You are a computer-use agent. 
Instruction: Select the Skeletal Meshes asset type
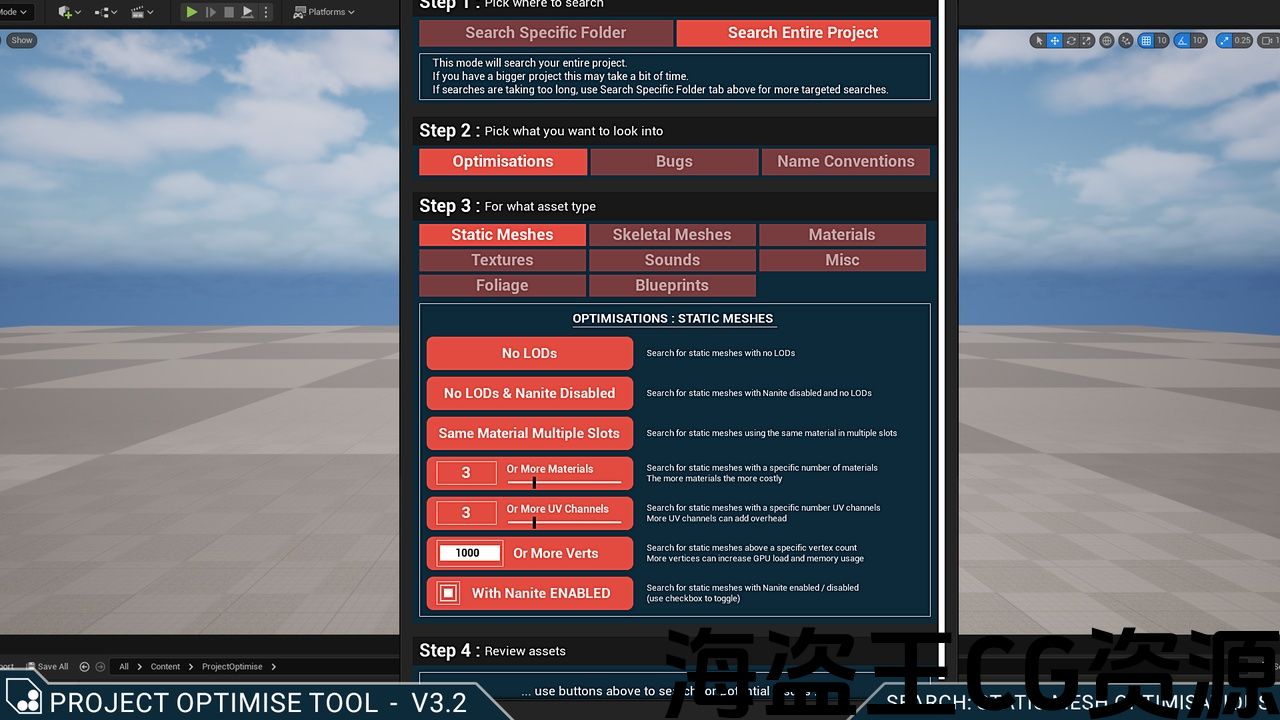[x=672, y=235]
